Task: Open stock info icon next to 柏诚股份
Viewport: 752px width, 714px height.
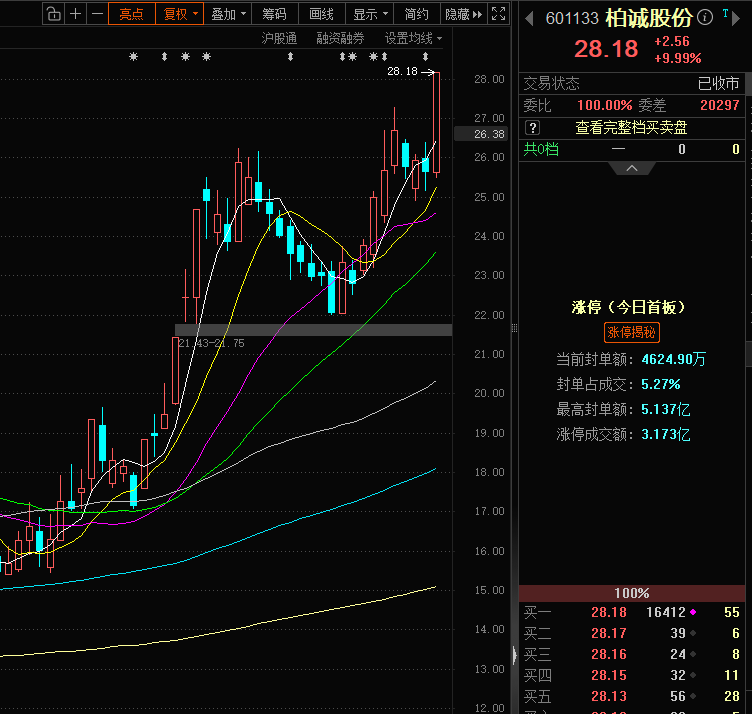Action: pyautogui.click(x=705, y=18)
